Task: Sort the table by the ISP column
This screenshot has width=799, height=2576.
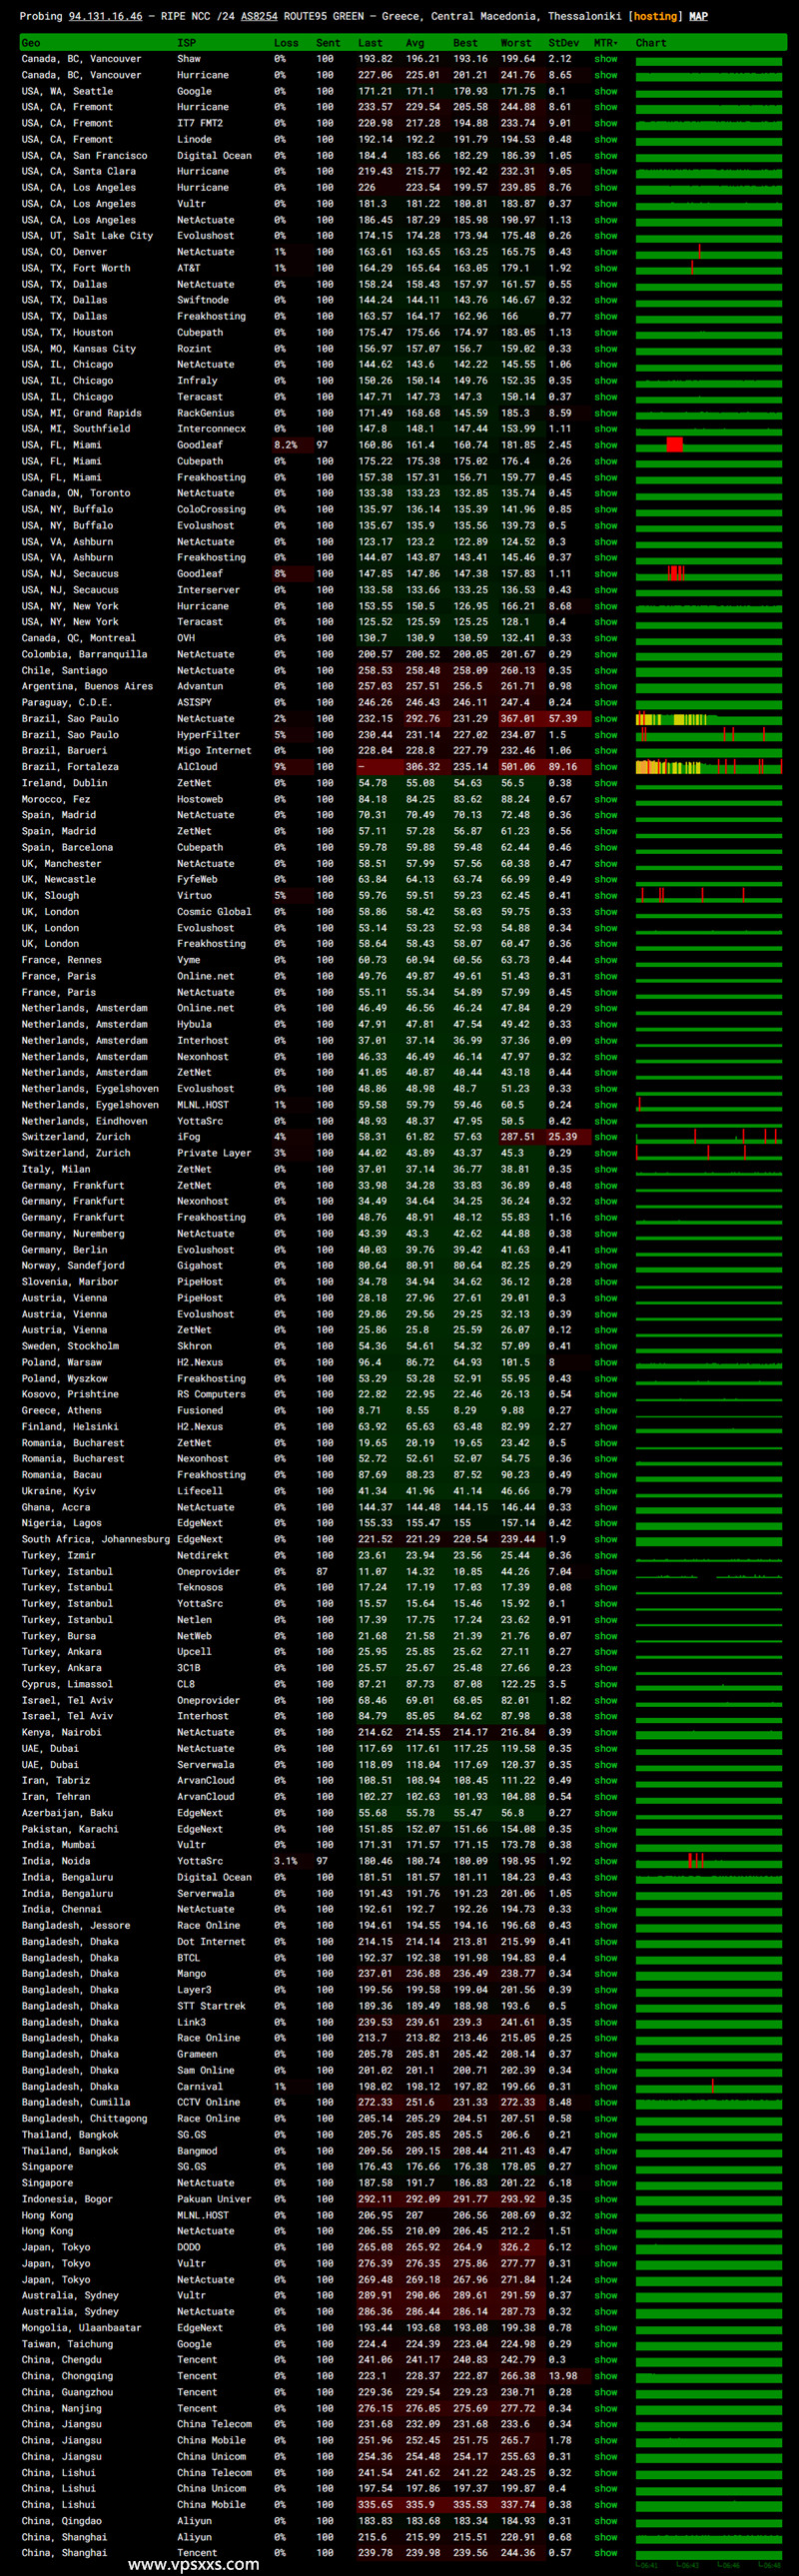Action: click(186, 43)
